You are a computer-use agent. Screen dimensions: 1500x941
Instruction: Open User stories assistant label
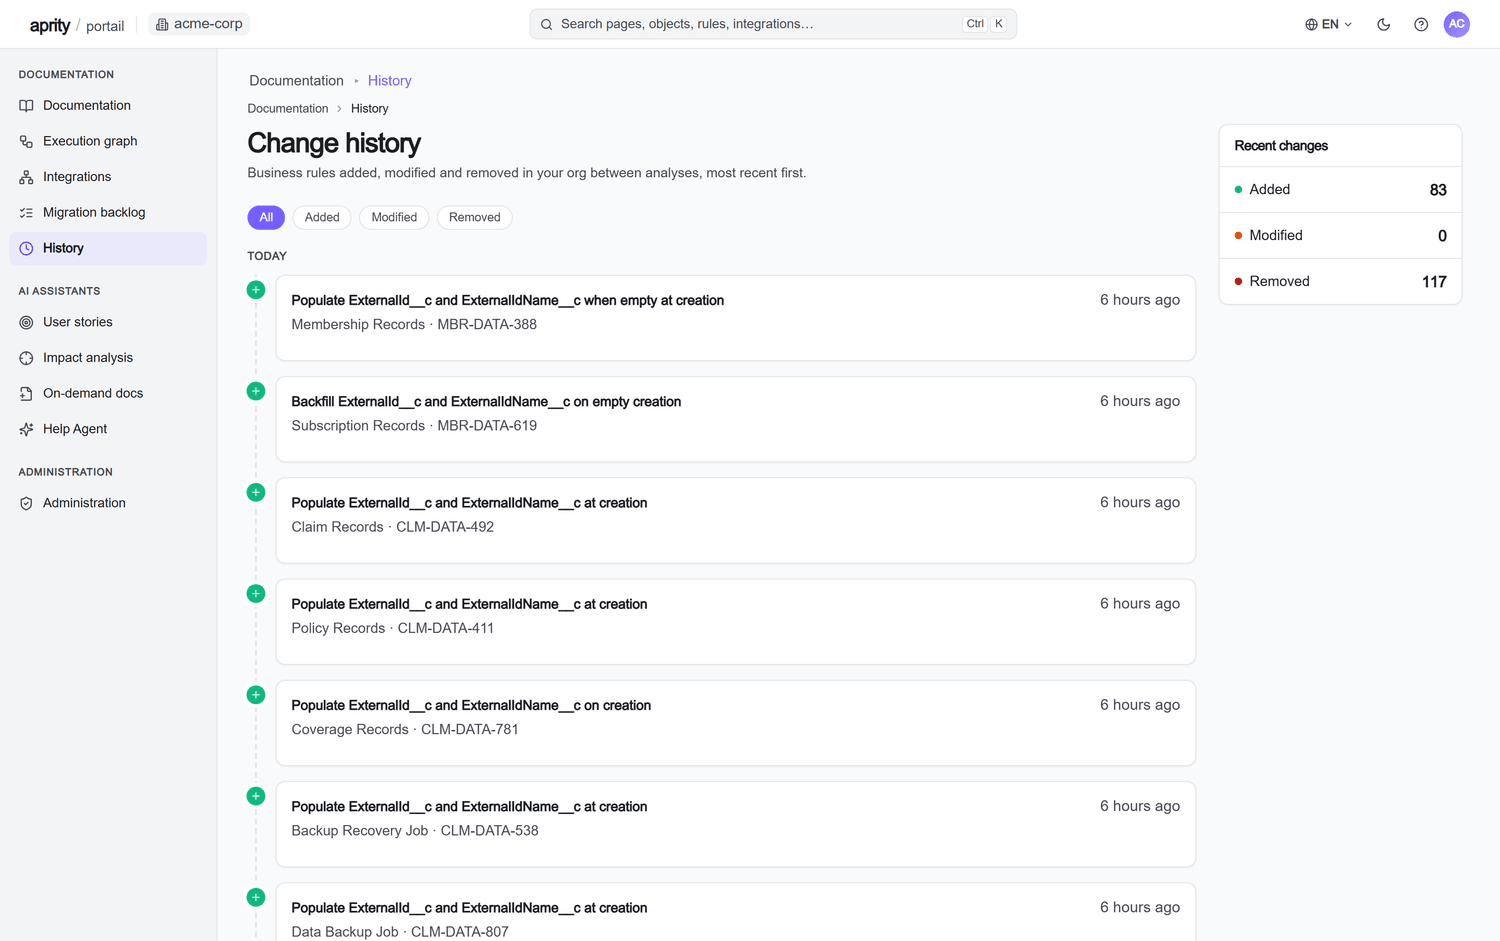[78, 322]
